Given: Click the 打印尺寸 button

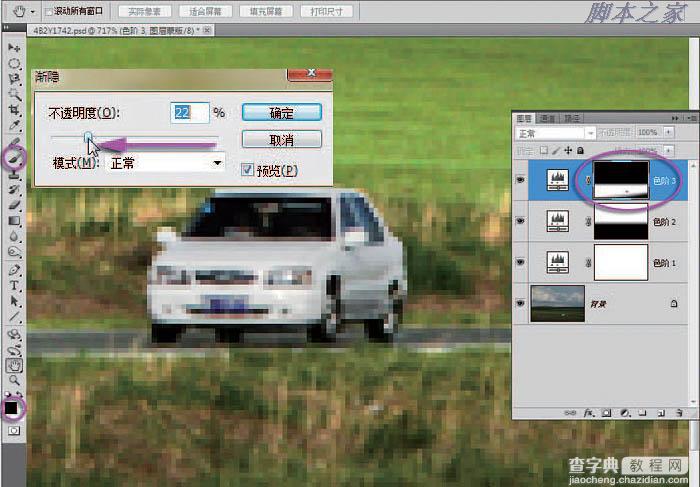Looking at the screenshot, I should [x=327, y=12].
